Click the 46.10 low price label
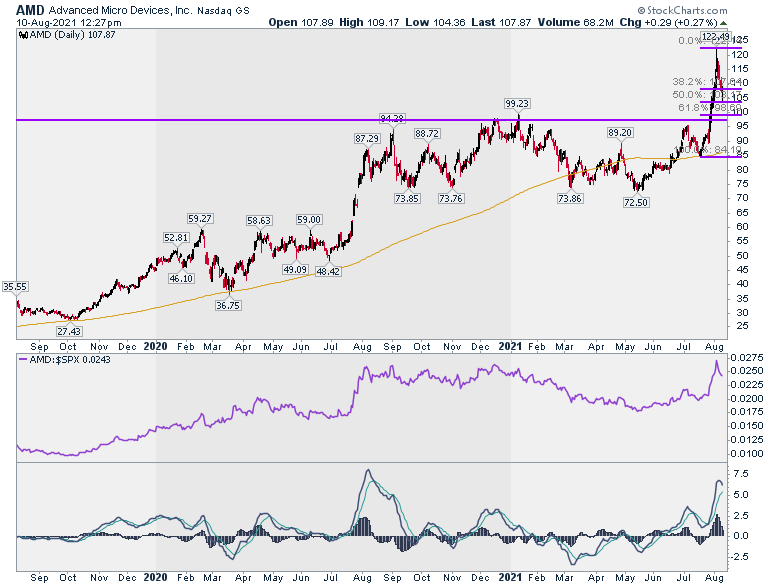The image size is (780, 586). pos(181,278)
